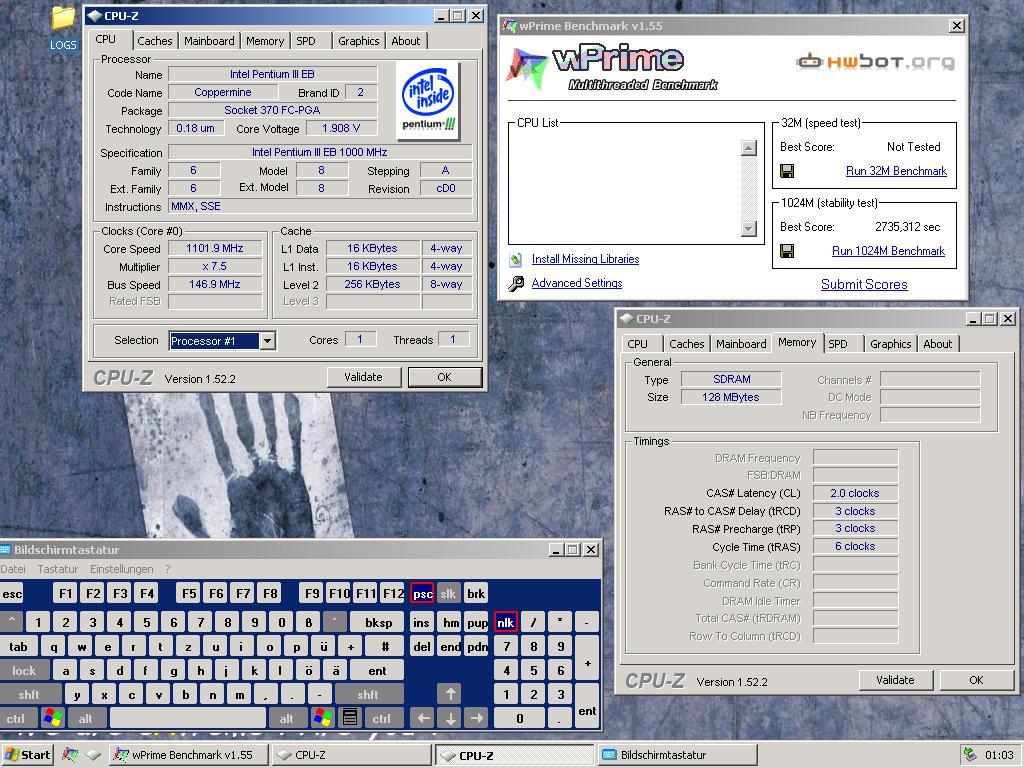Click the esc key on the on-screen keyboard
The width and height of the screenshot is (1024, 768).
coord(12,594)
